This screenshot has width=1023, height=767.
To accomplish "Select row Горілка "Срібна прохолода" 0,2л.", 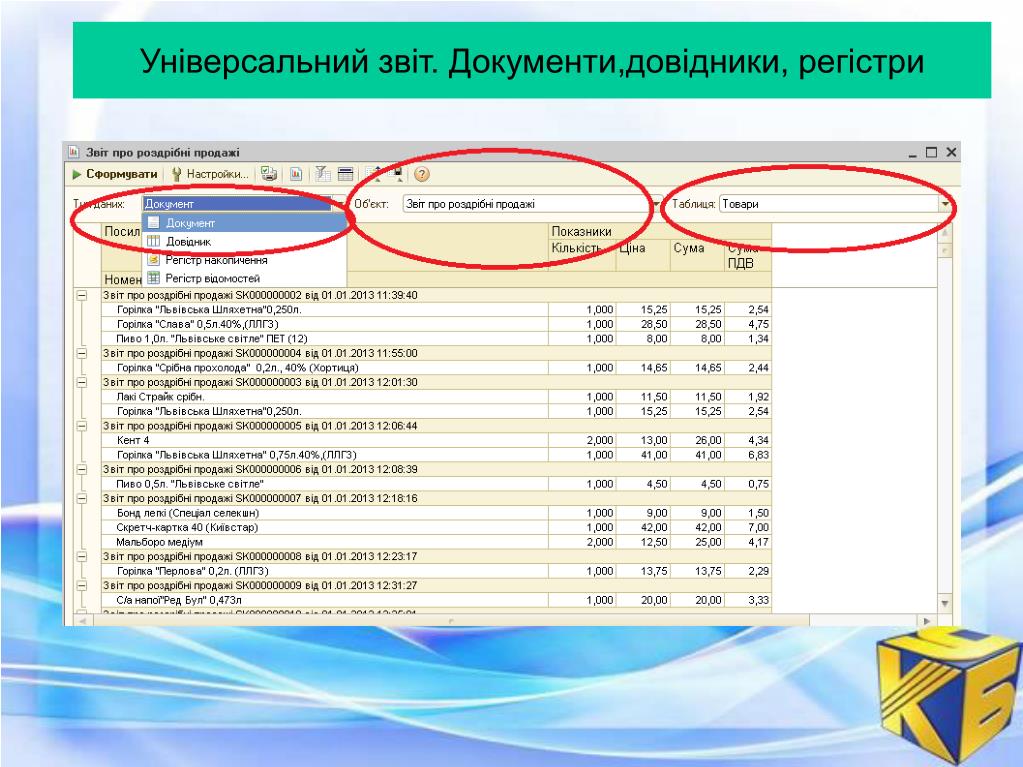I will pos(436,368).
